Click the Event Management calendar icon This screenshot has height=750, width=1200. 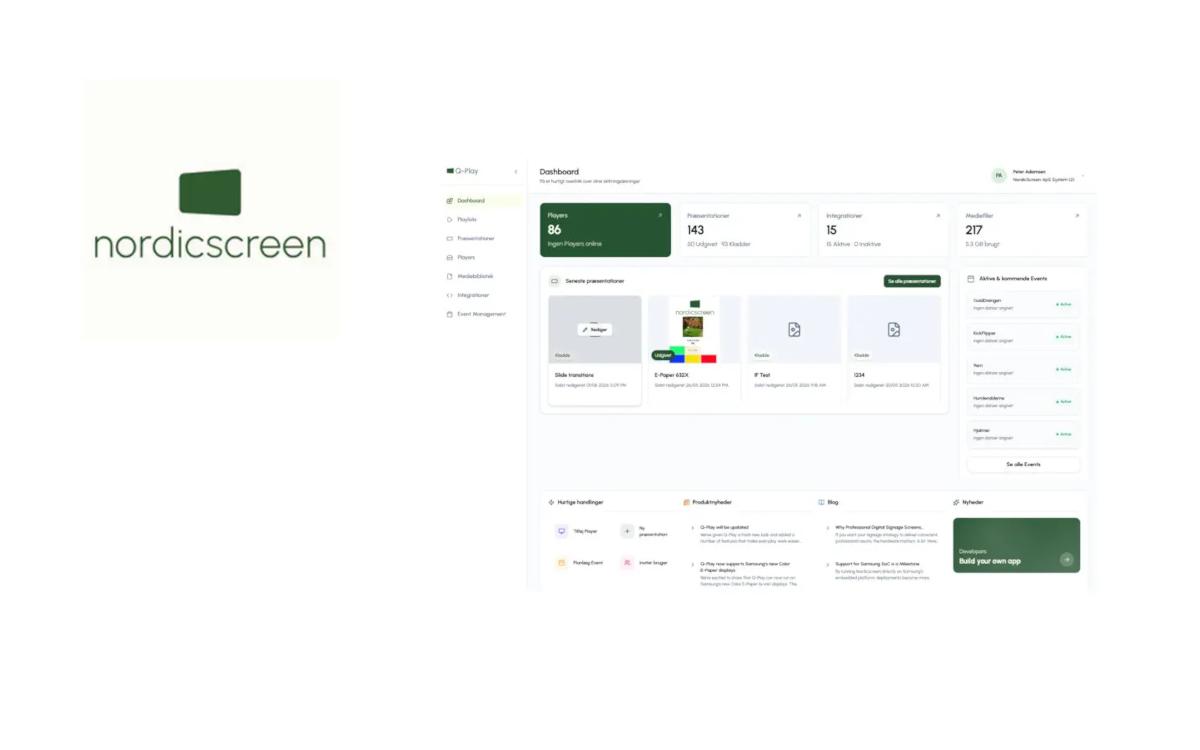coord(450,314)
